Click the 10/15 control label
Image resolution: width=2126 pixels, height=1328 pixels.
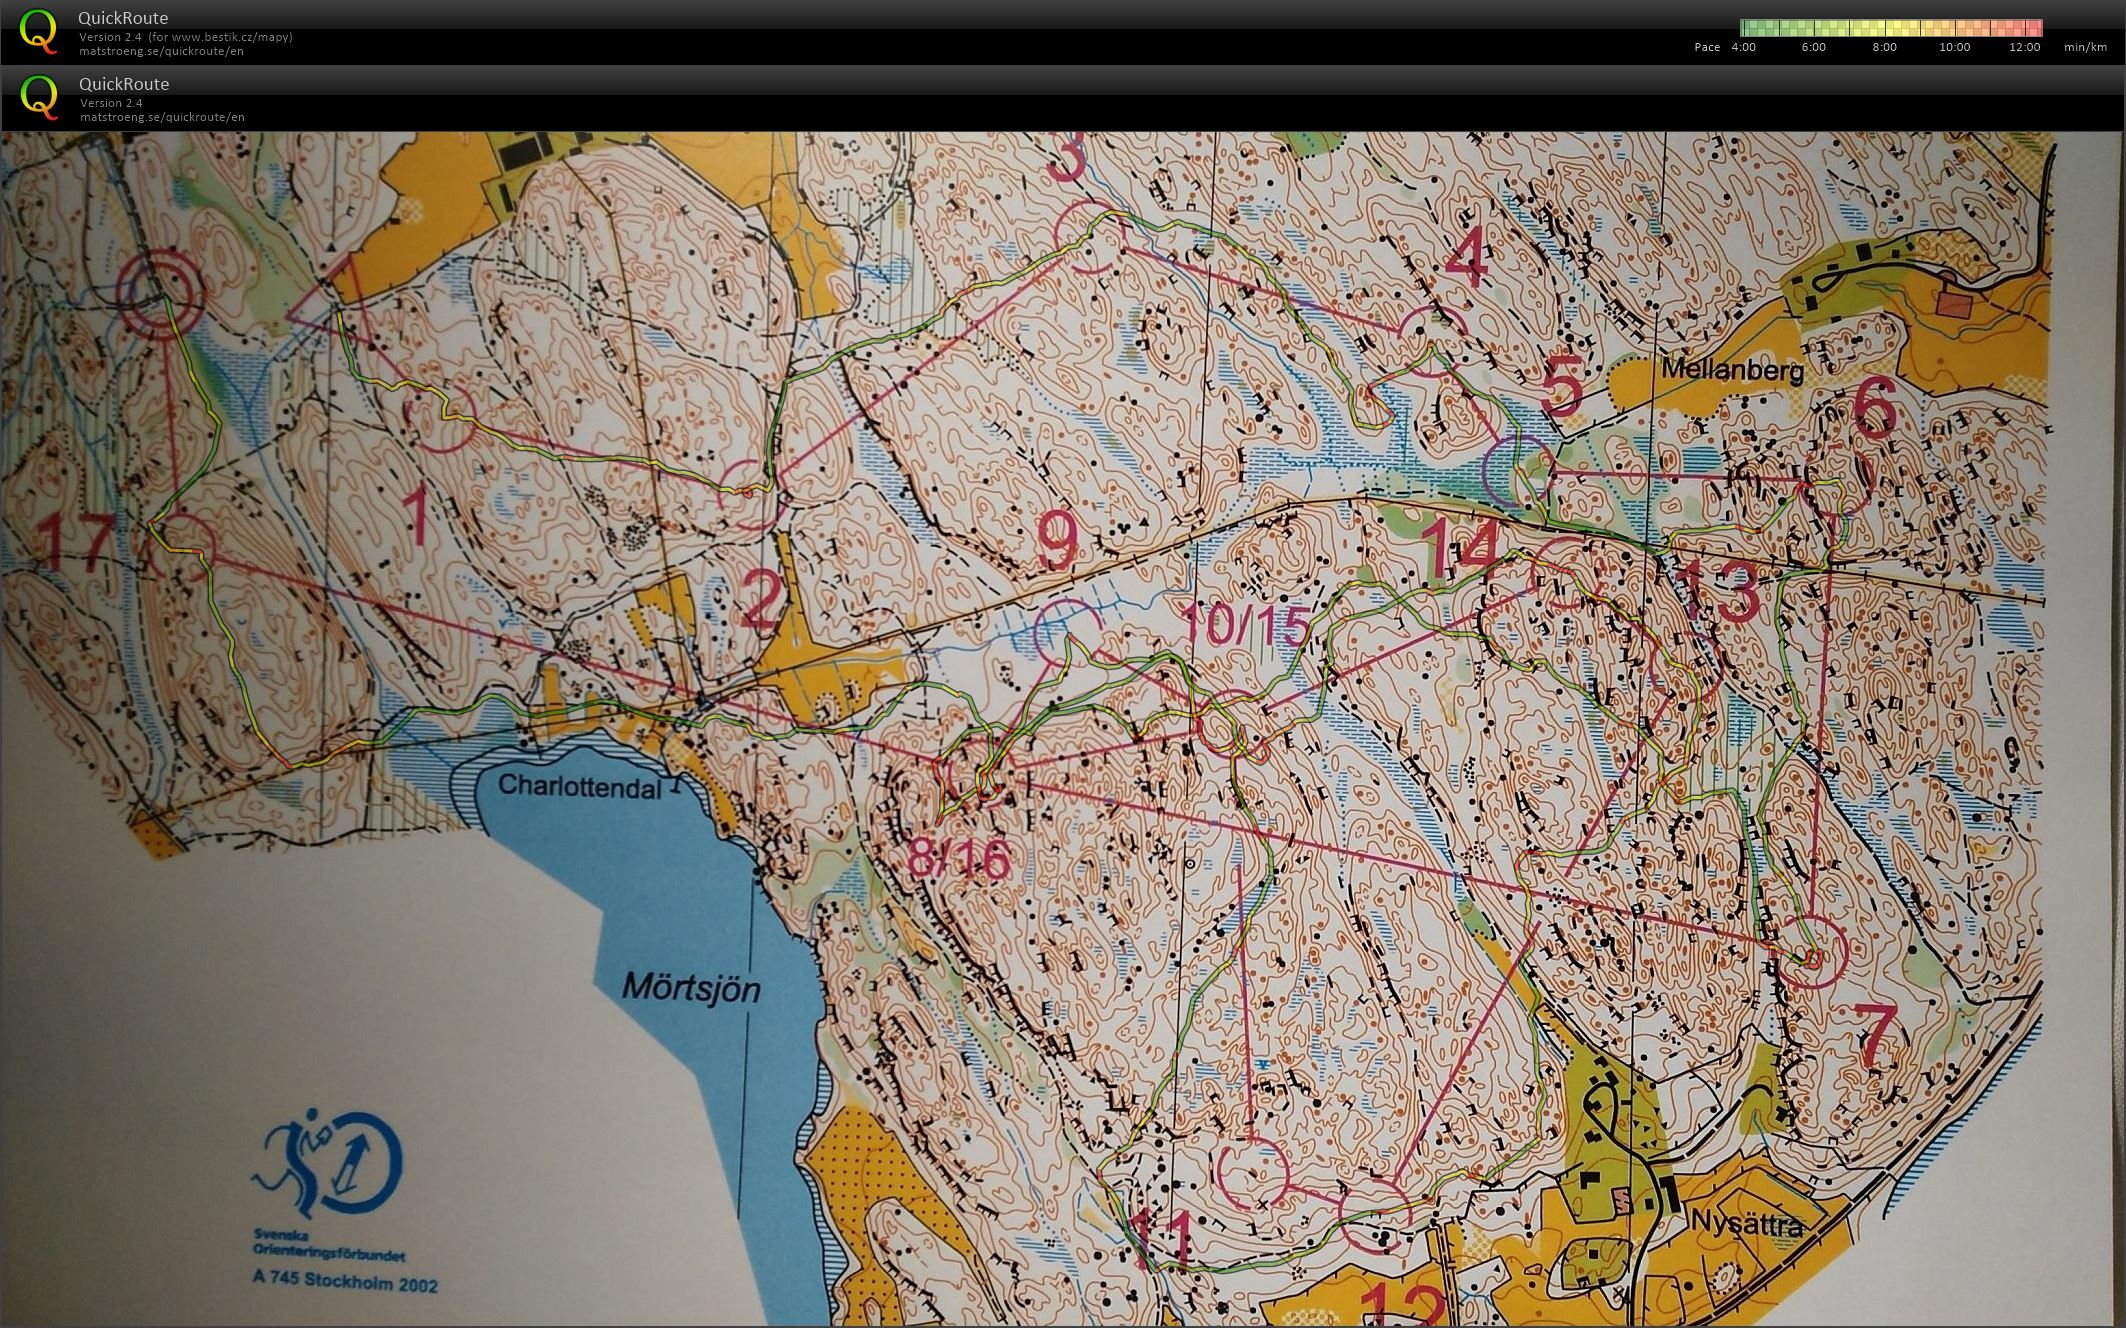[x=1245, y=624]
